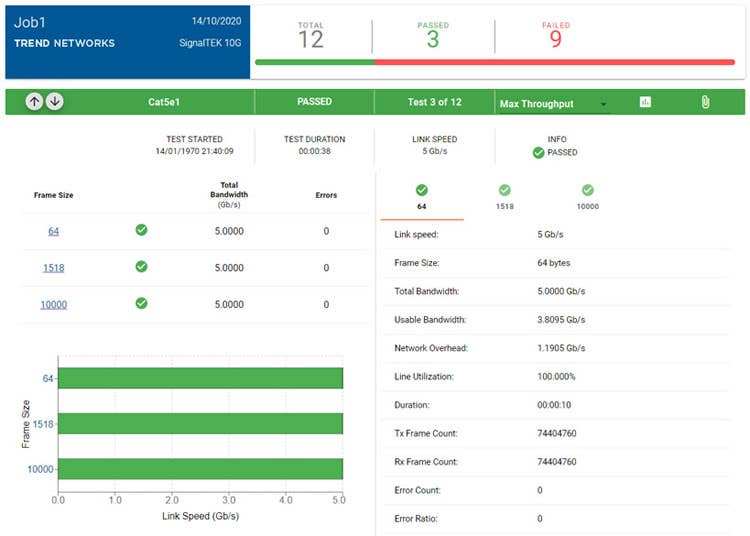Go to previous test with up arrow
The image size is (750, 536).
point(34,101)
